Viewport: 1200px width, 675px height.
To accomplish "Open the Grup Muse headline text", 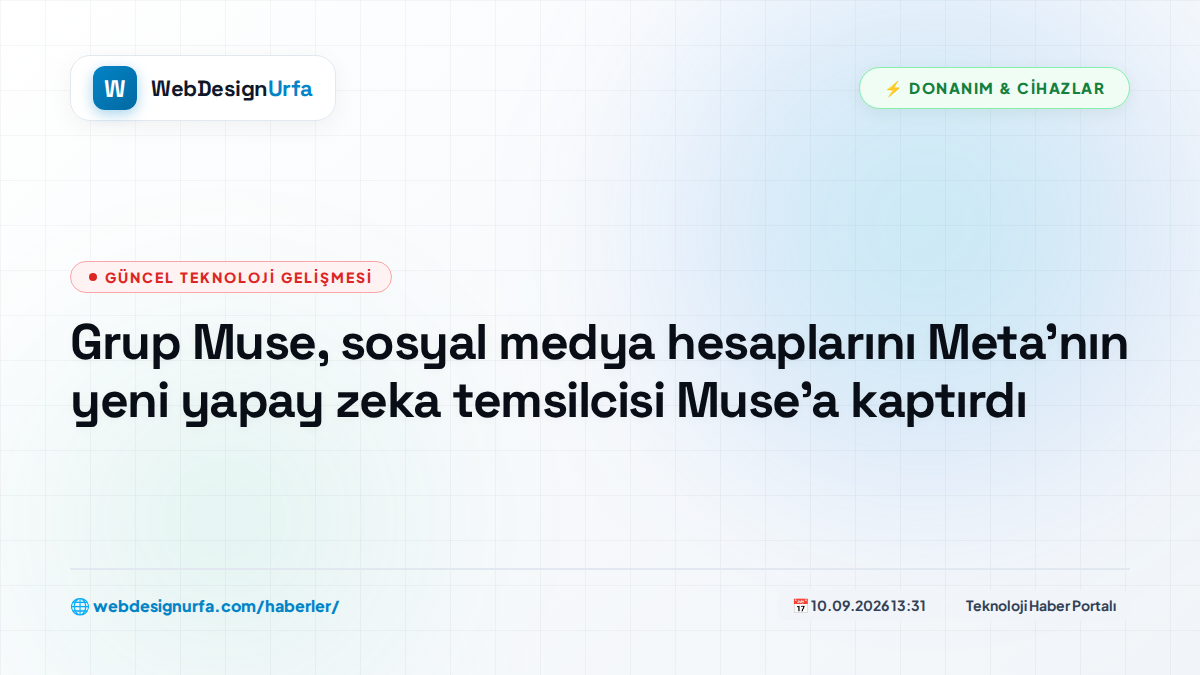I will click(599, 372).
